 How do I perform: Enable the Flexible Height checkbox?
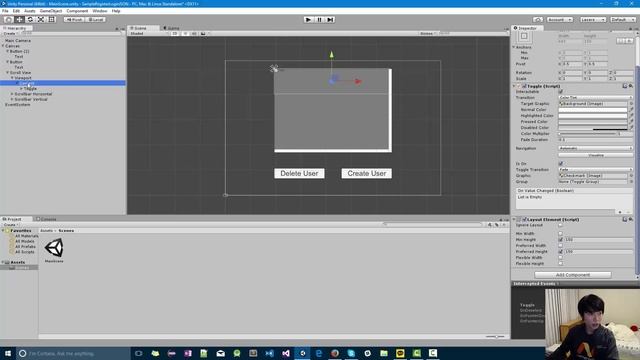click(x=560, y=264)
